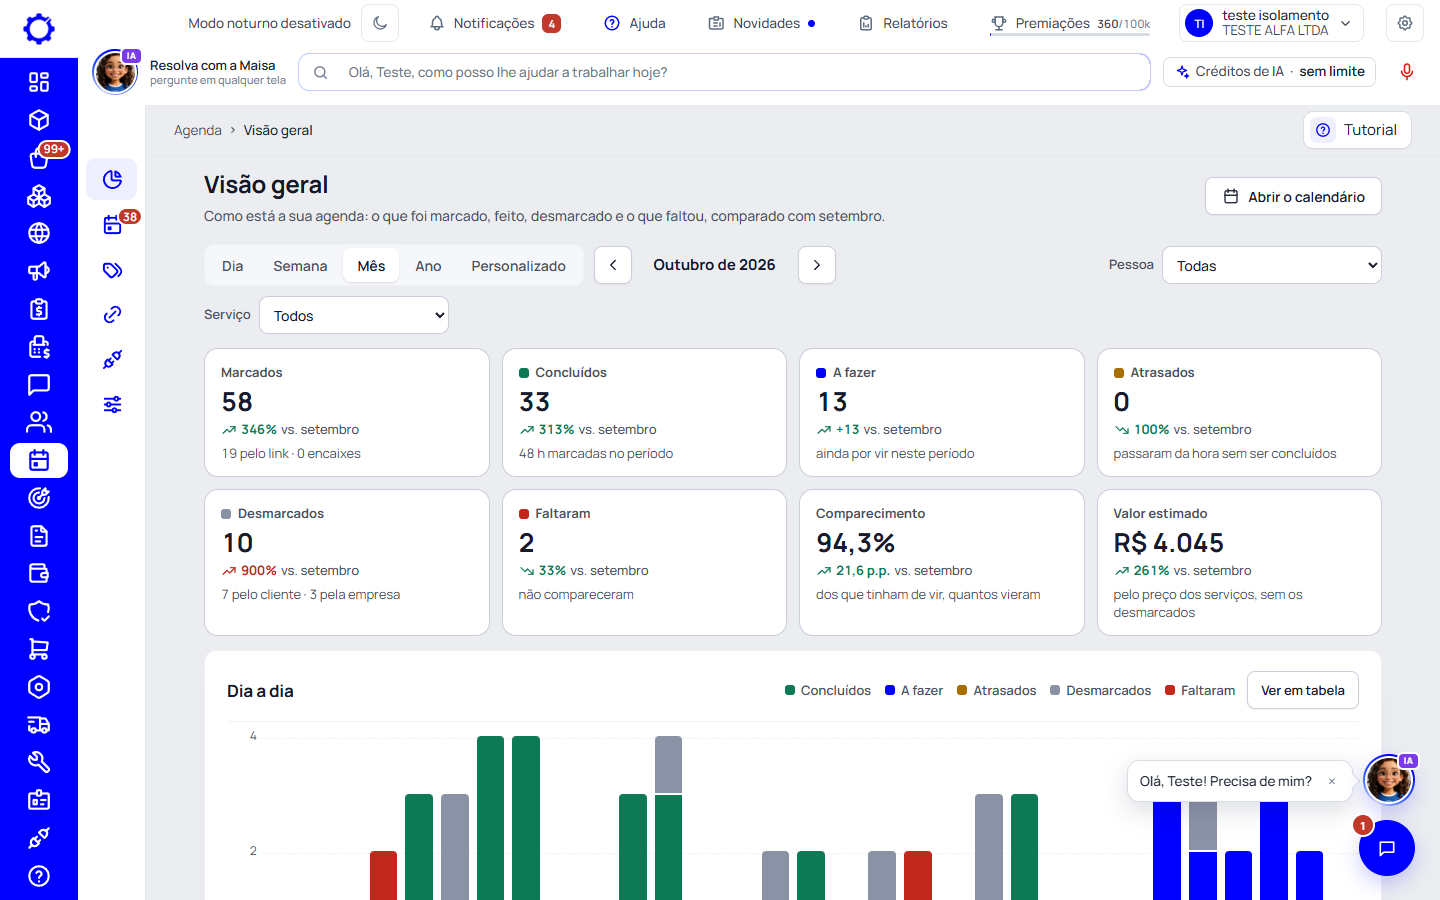Screen dimensions: 1440x900
Task: Toggle night mode with the moon button
Action: [x=380, y=23]
